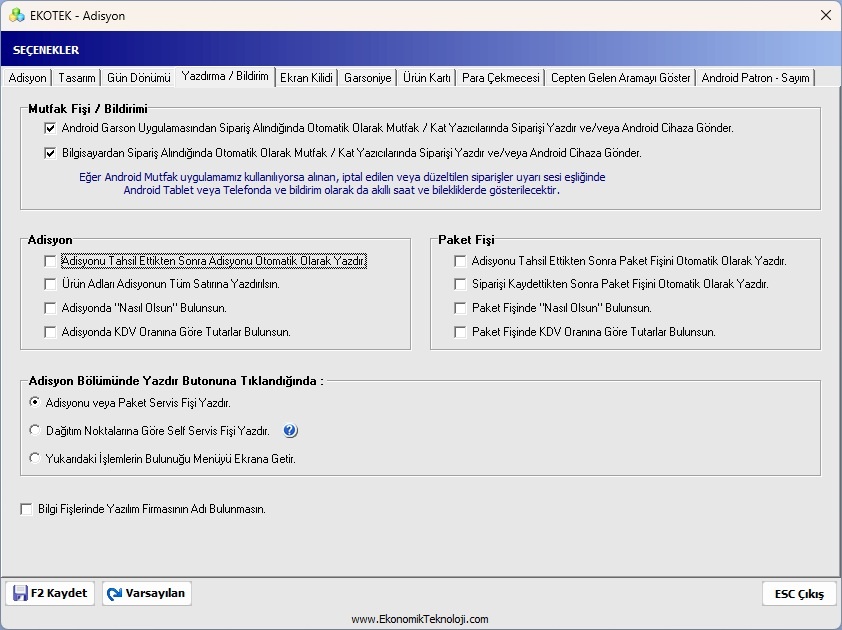Exit using the ESC Çıkış button
The height and width of the screenshot is (630, 842).
(799, 593)
